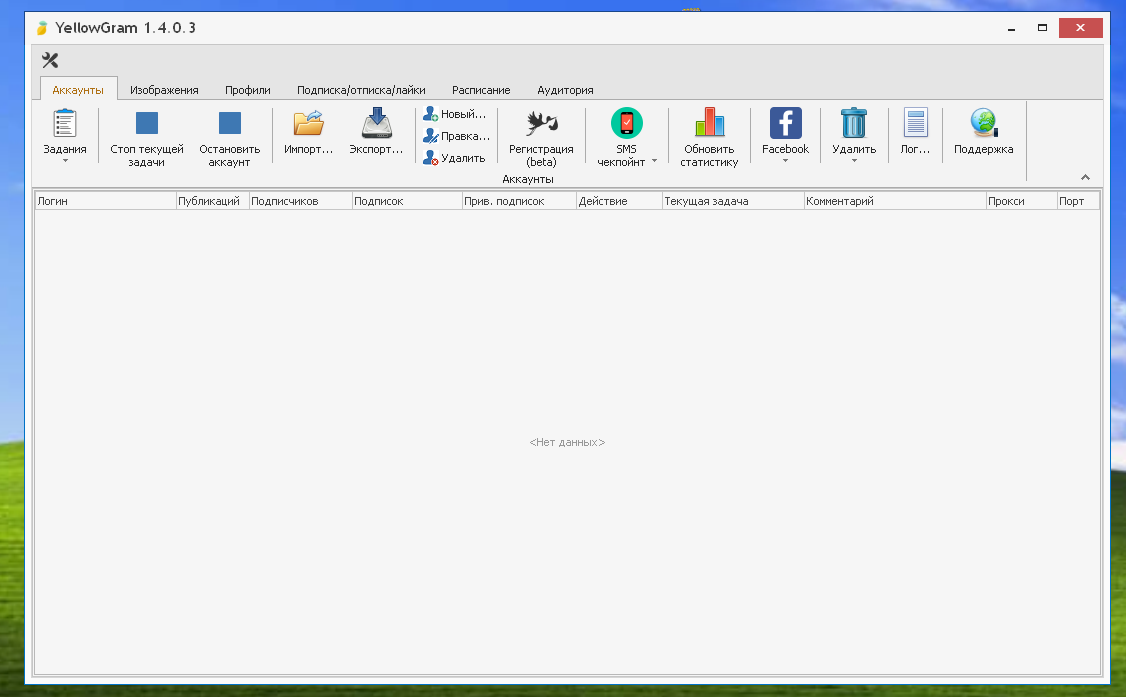
Task: Click the Новый account button
Action: point(455,114)
